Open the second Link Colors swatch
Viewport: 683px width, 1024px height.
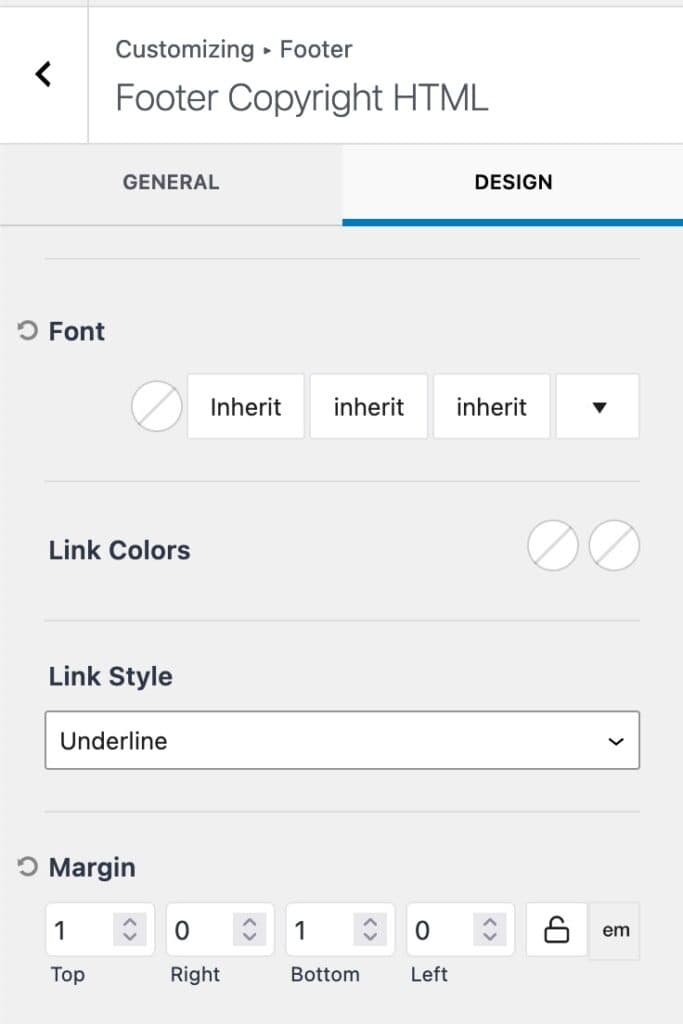tap(614, 546)
